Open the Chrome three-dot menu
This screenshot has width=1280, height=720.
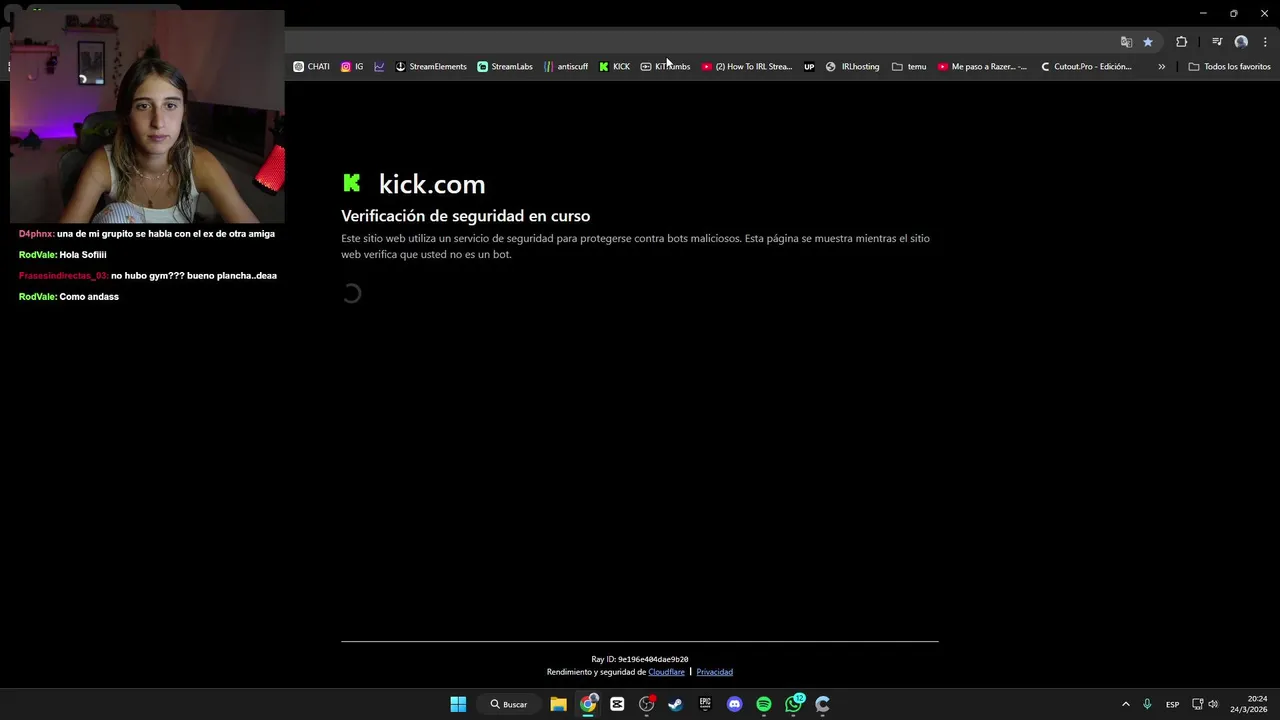tap(1265, 42)
